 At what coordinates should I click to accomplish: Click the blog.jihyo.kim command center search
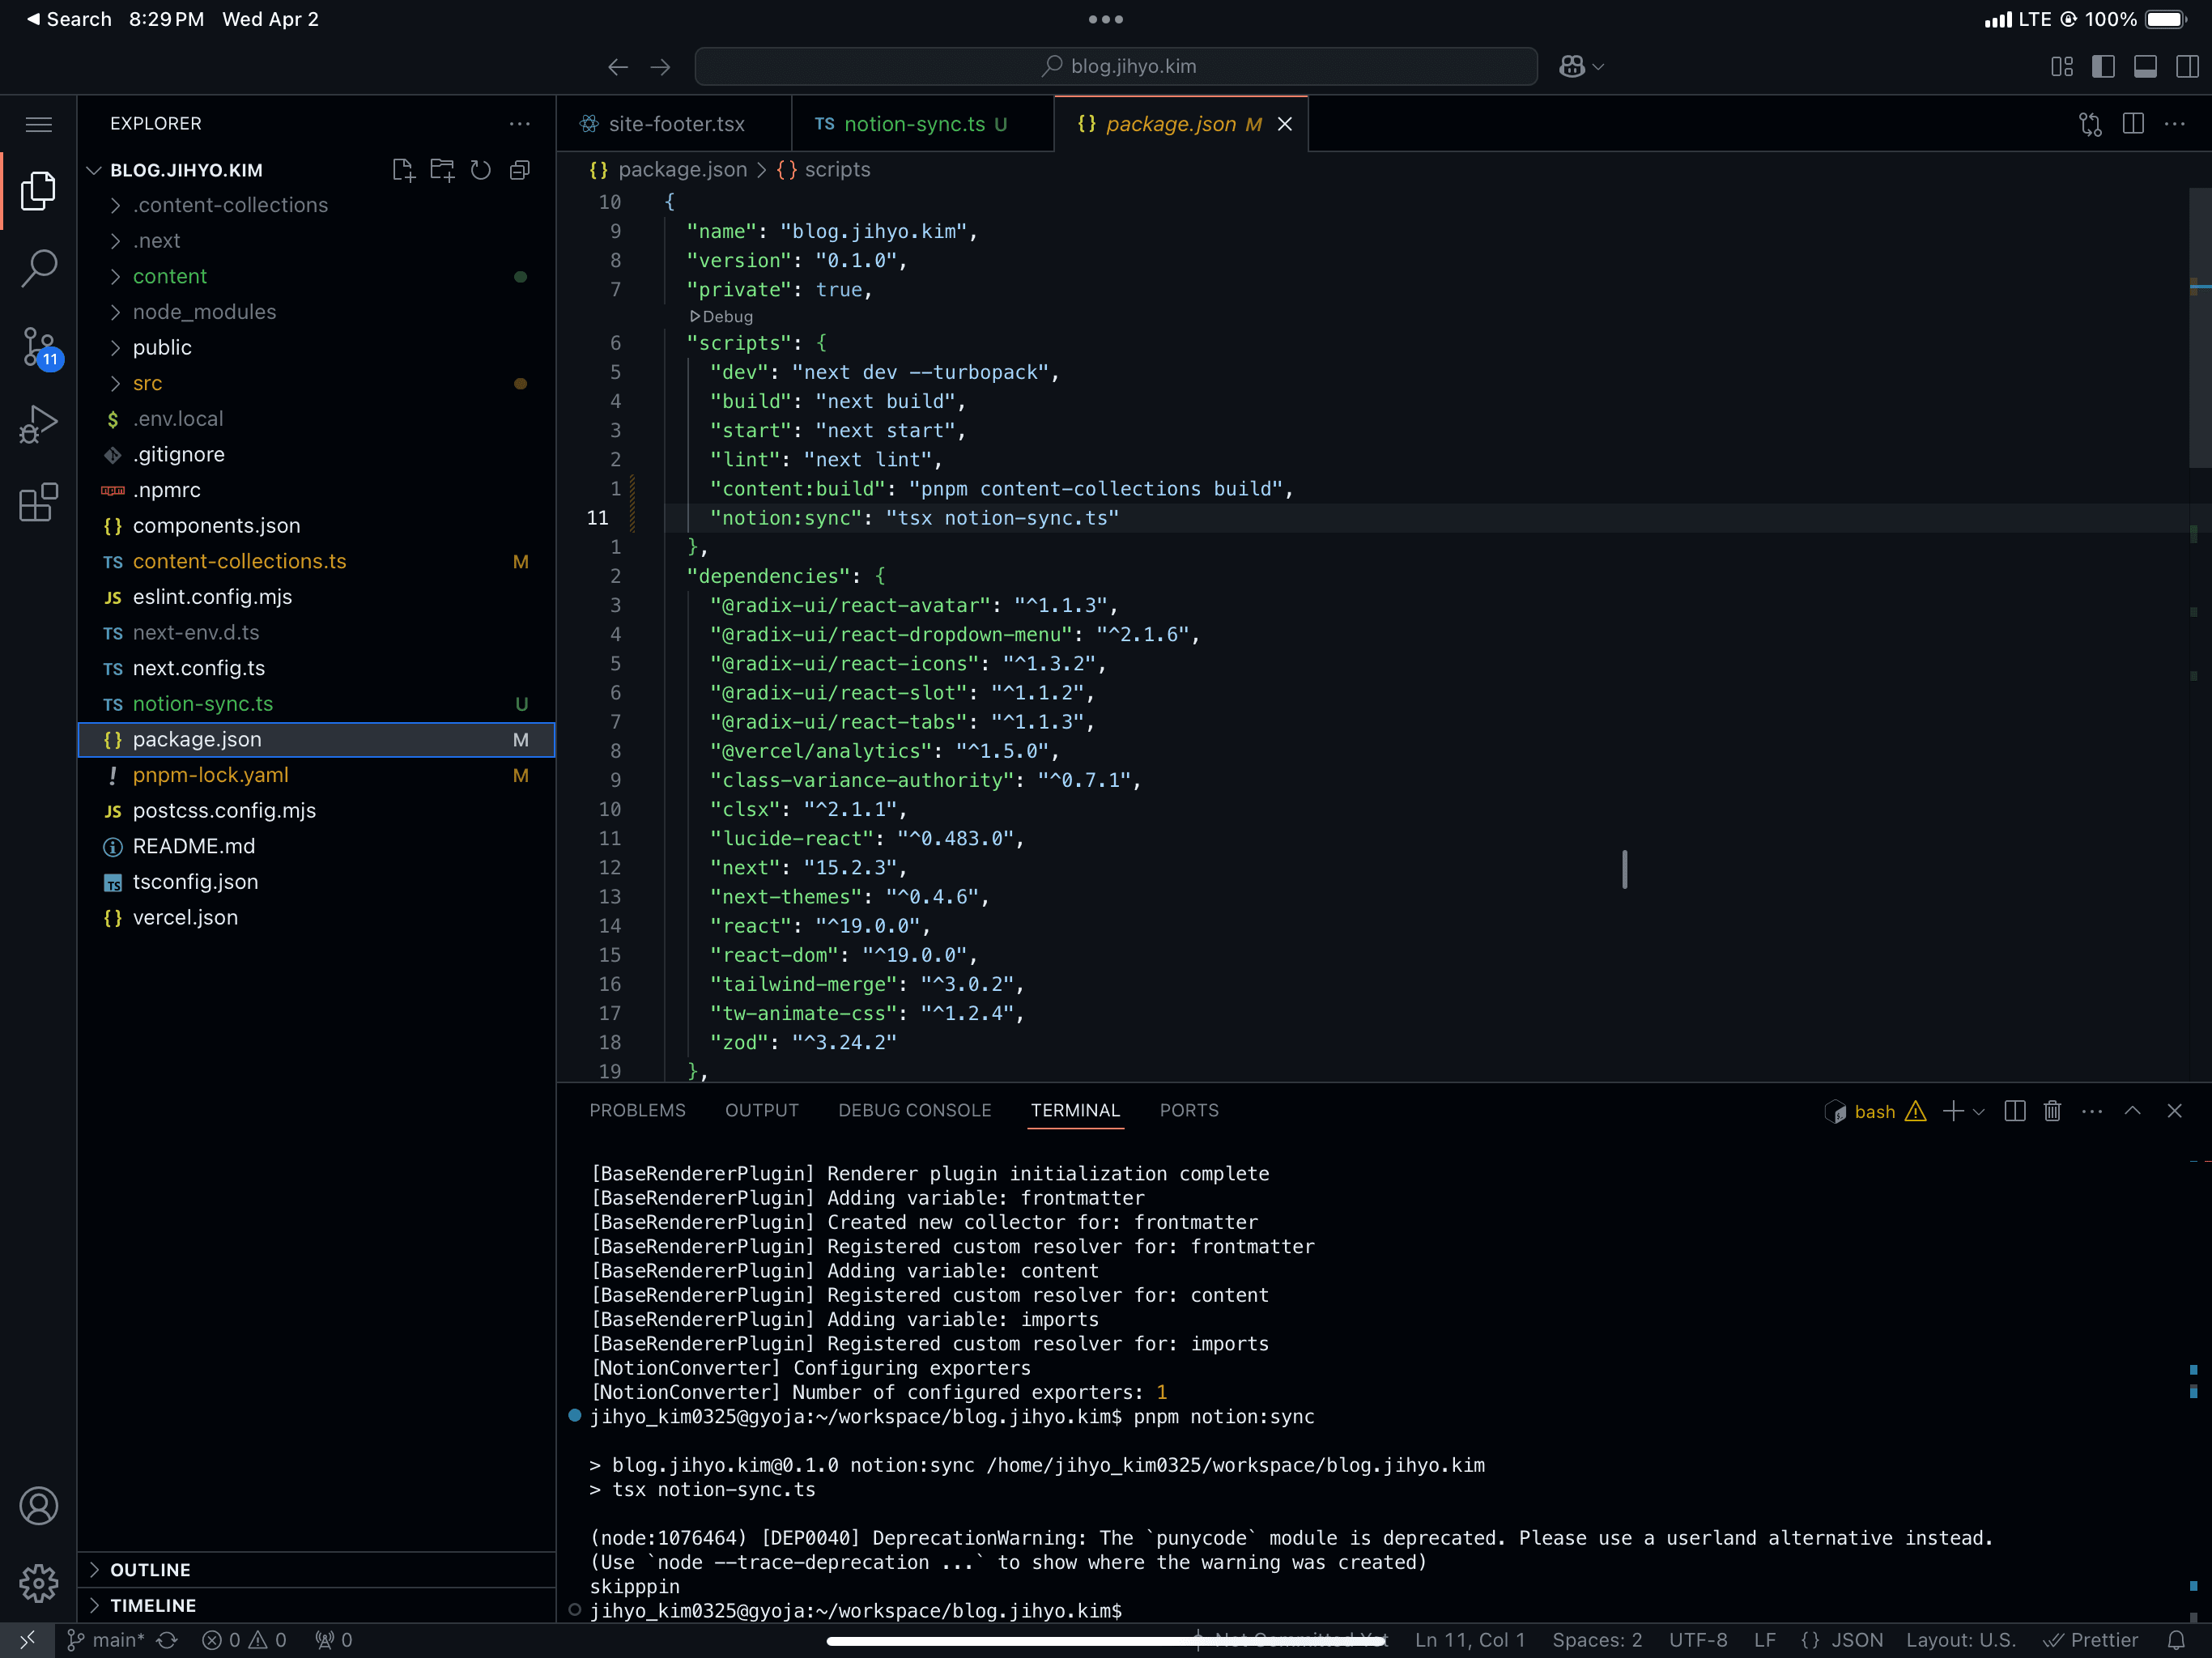(1116, 66)
